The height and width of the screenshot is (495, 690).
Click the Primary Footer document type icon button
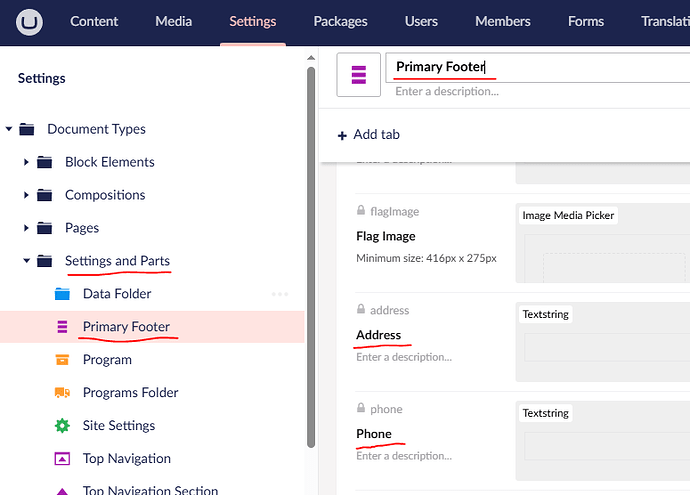(x=359, y=75)
